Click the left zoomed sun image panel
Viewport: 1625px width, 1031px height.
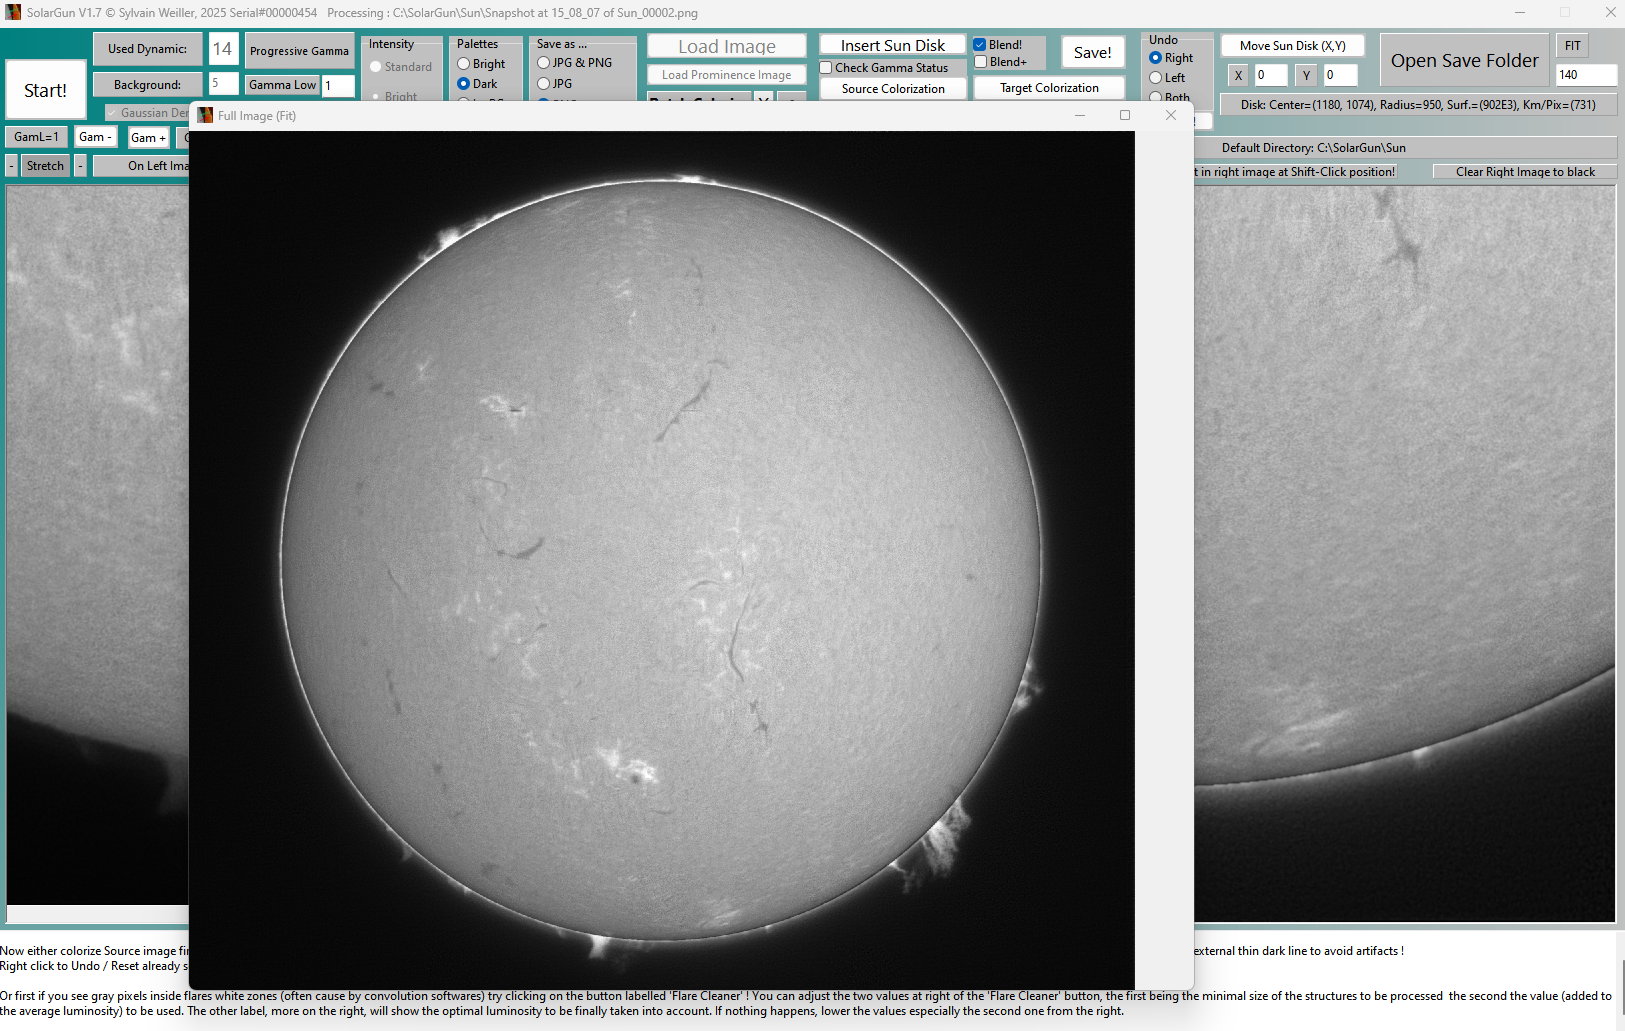[x=98, y=545]
